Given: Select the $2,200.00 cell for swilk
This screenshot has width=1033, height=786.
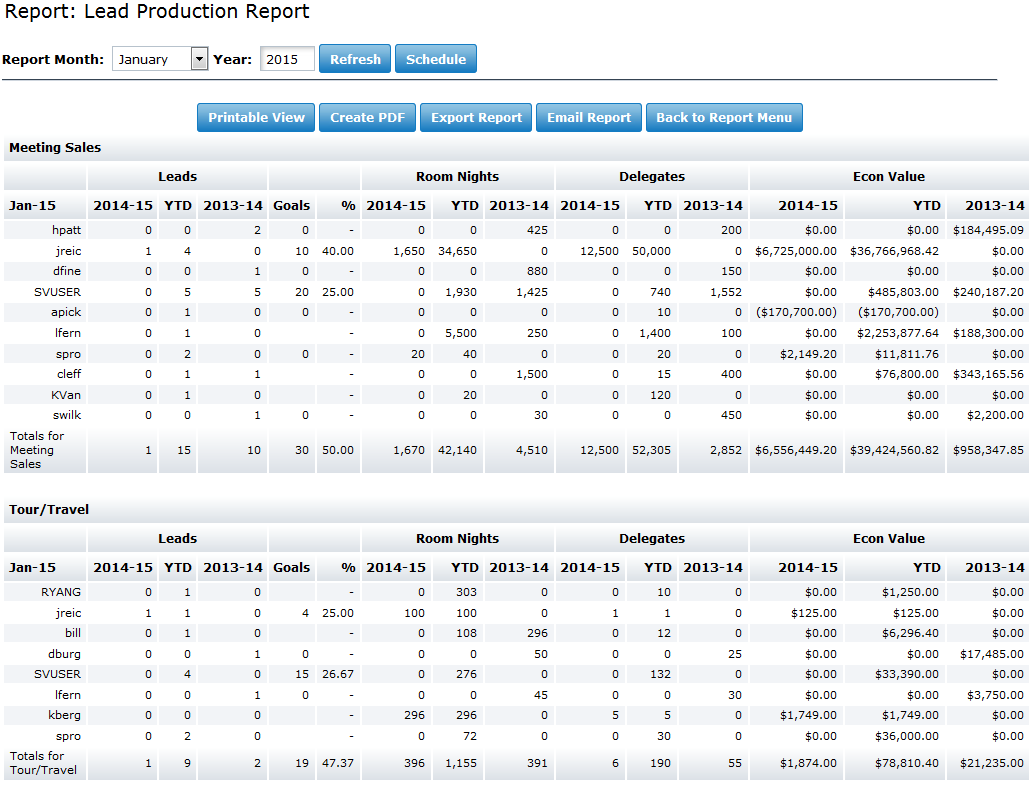Looking at the screenshot, I should click(x=995, y=415).
